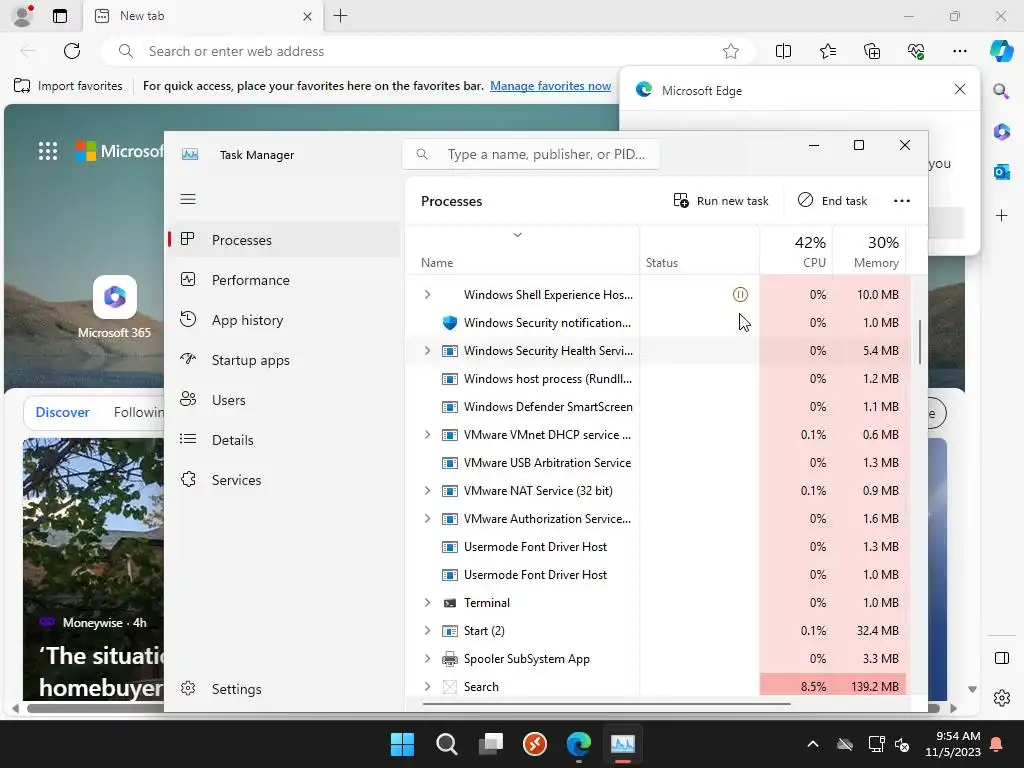Show hidden system tray icons
Viewport: 1024px width, 768px height.
tap(812, 744)
